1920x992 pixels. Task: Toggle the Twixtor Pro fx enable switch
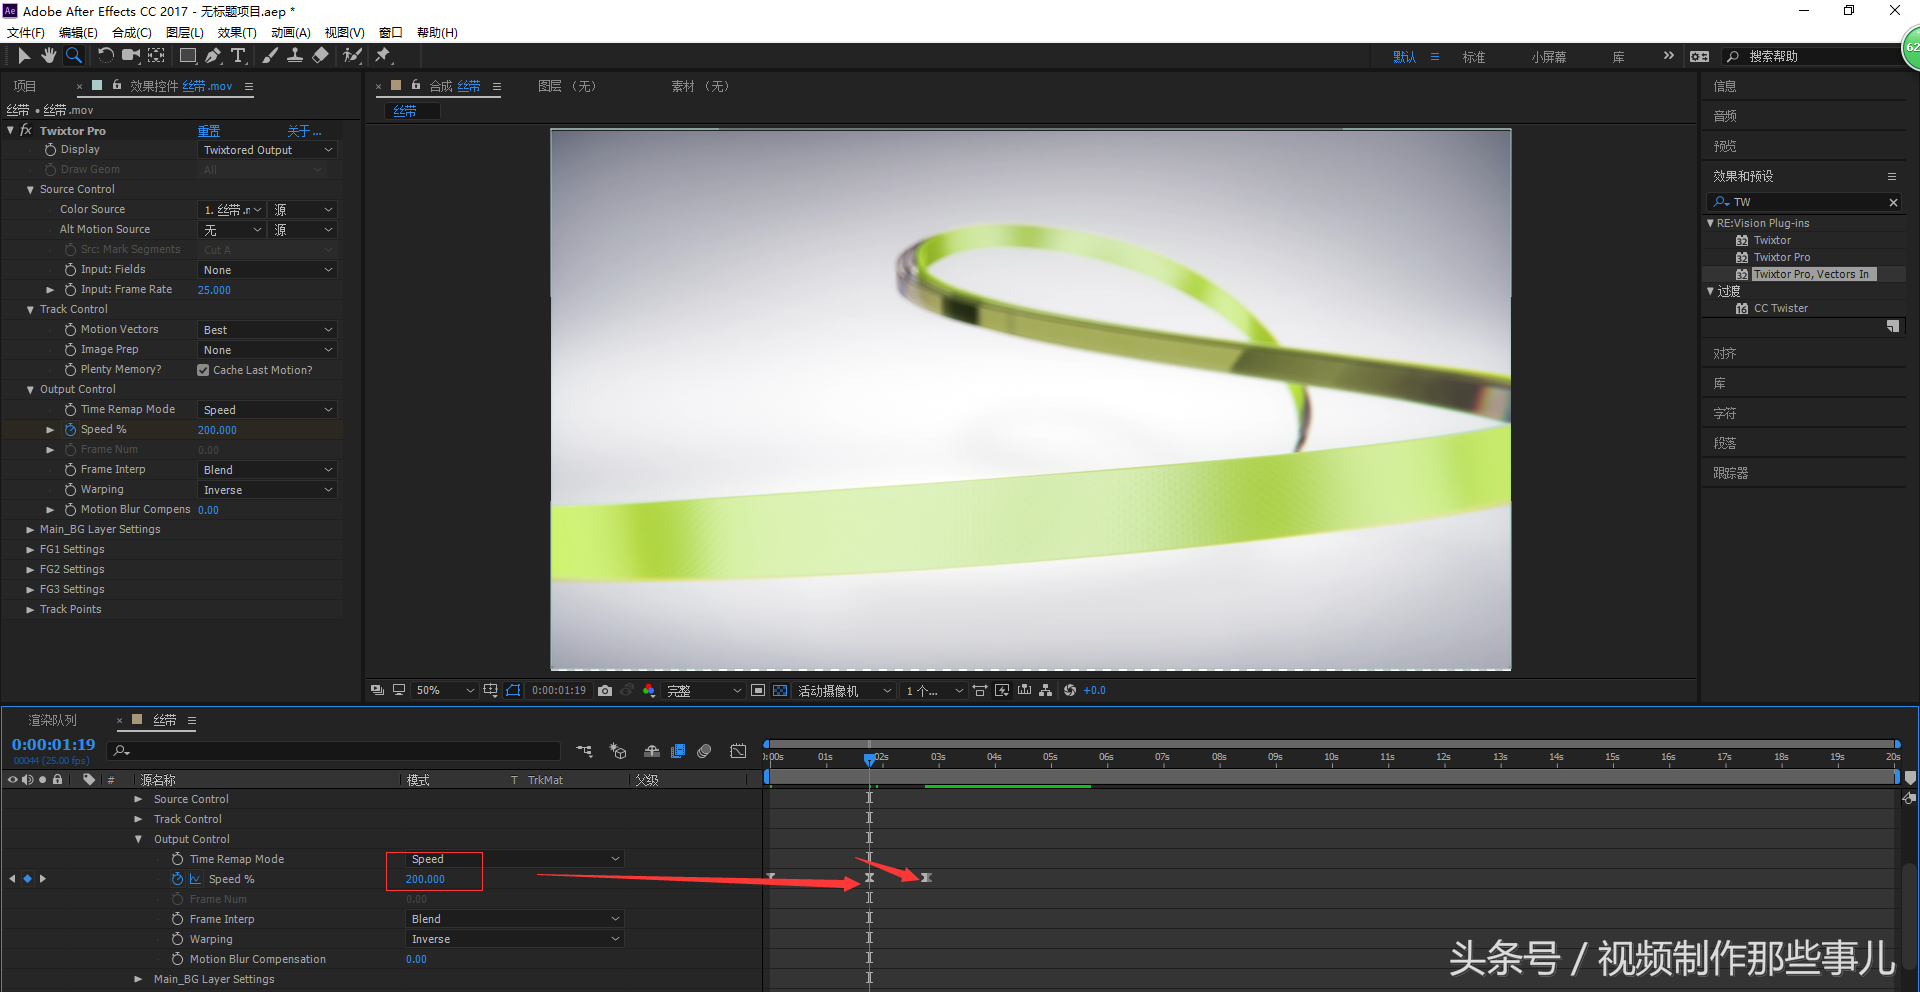(x=26, y=131)
